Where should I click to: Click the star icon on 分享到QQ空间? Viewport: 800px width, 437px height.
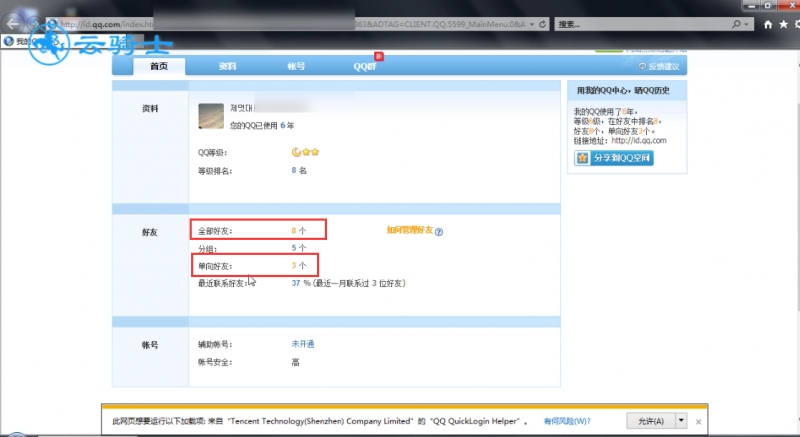click(583, 158)
